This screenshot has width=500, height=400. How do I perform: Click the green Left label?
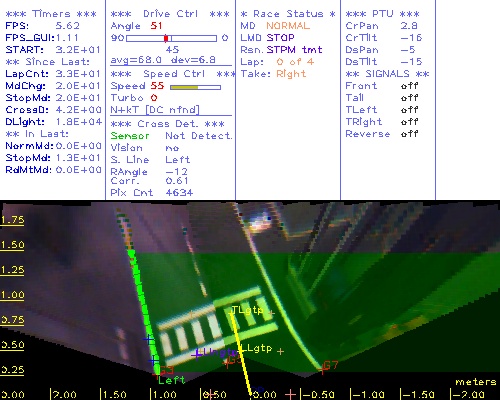coord(171,380)
